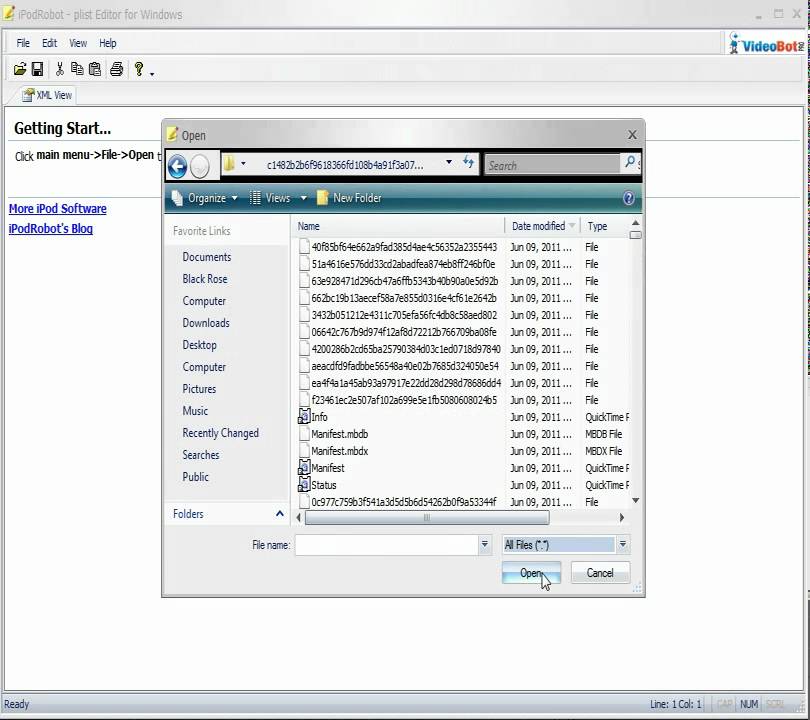Select Desktop in Favorite Links
The height and width of the screenshot is (720, 810).
[199, 345]
